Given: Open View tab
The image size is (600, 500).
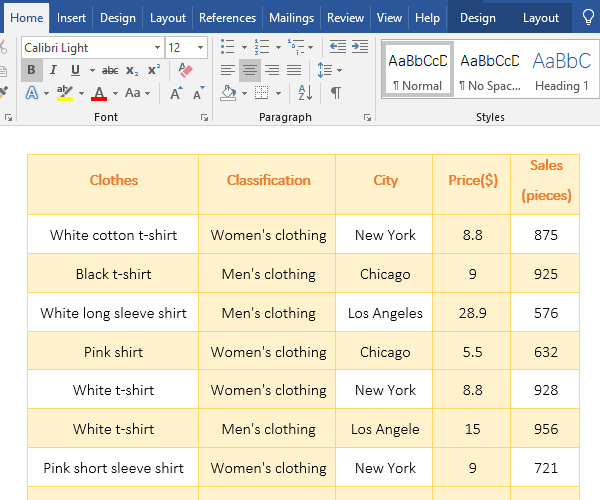Looking at the screenshot, I should tap(389, 18).
